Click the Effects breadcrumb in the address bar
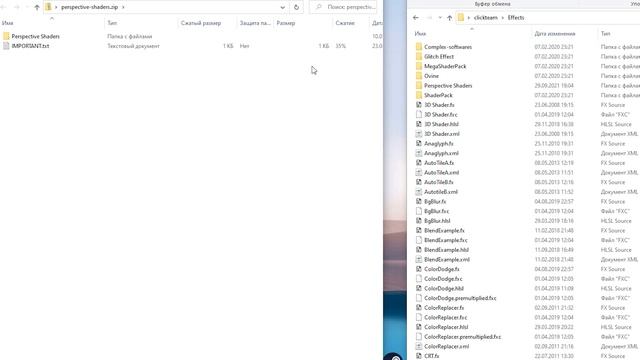The width and height of the screenshot is (640, 360). point(516,18)
